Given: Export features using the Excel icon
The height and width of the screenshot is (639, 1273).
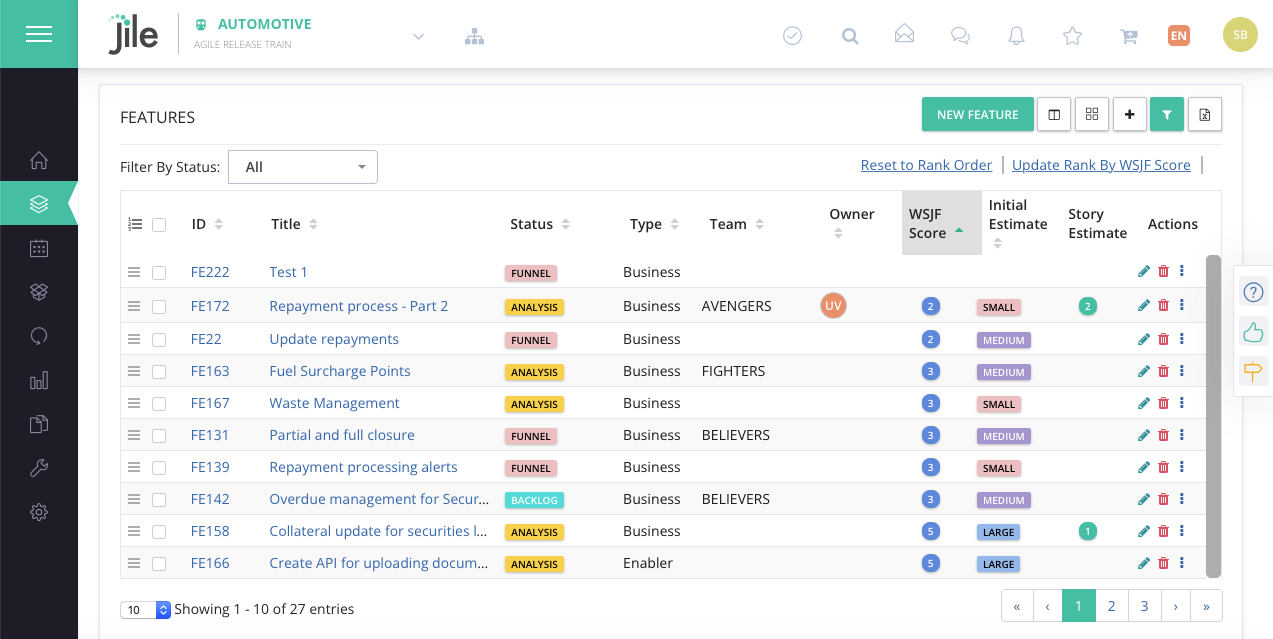Looking at the screenshot, I should pos(1204,115).
